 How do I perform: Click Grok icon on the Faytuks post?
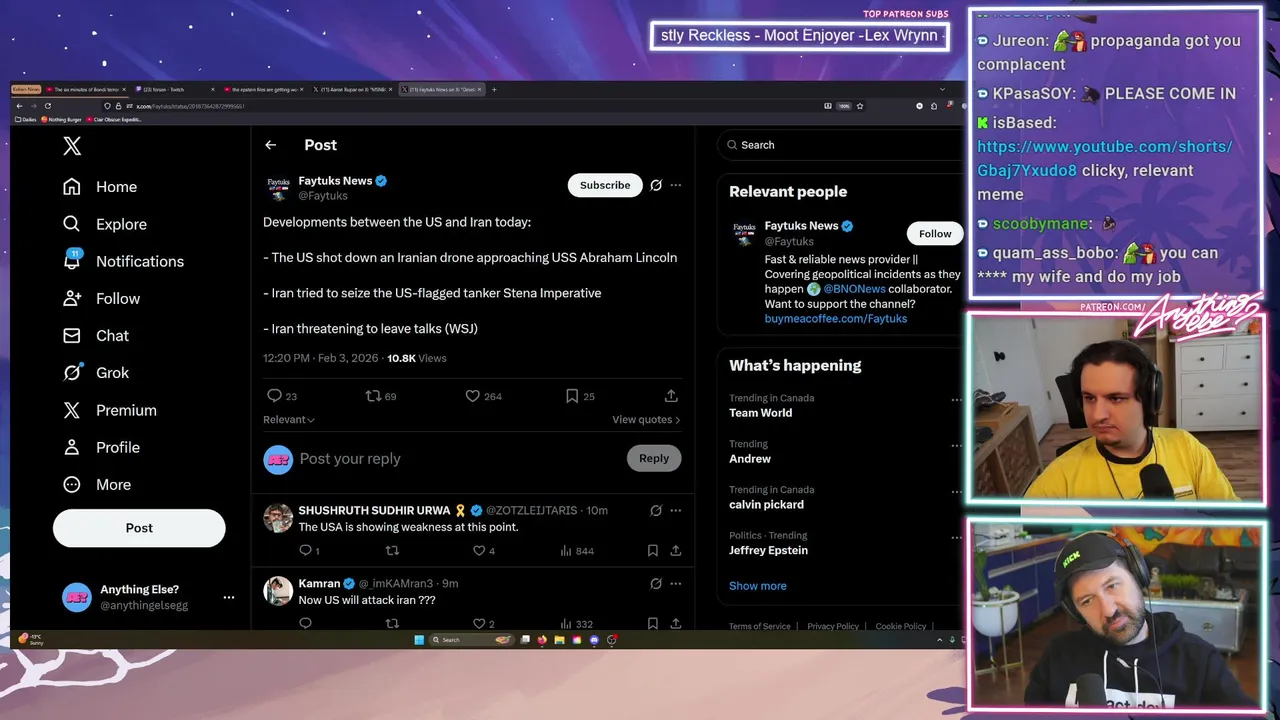pyautogui.click(x=656, y=185)
